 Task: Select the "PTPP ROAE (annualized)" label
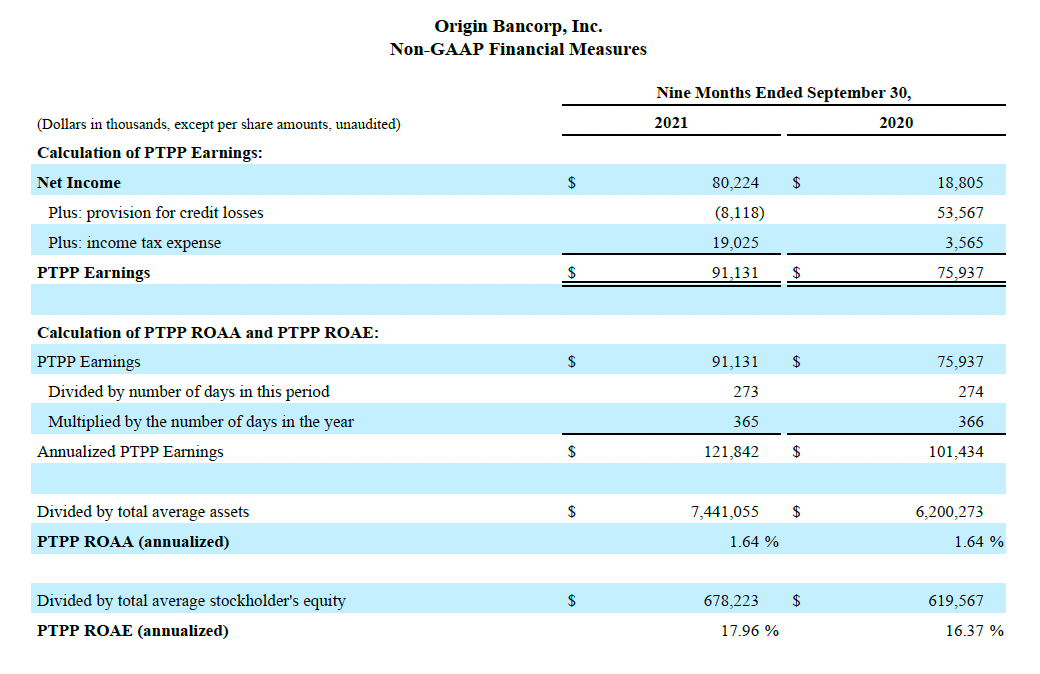(133, 631)
